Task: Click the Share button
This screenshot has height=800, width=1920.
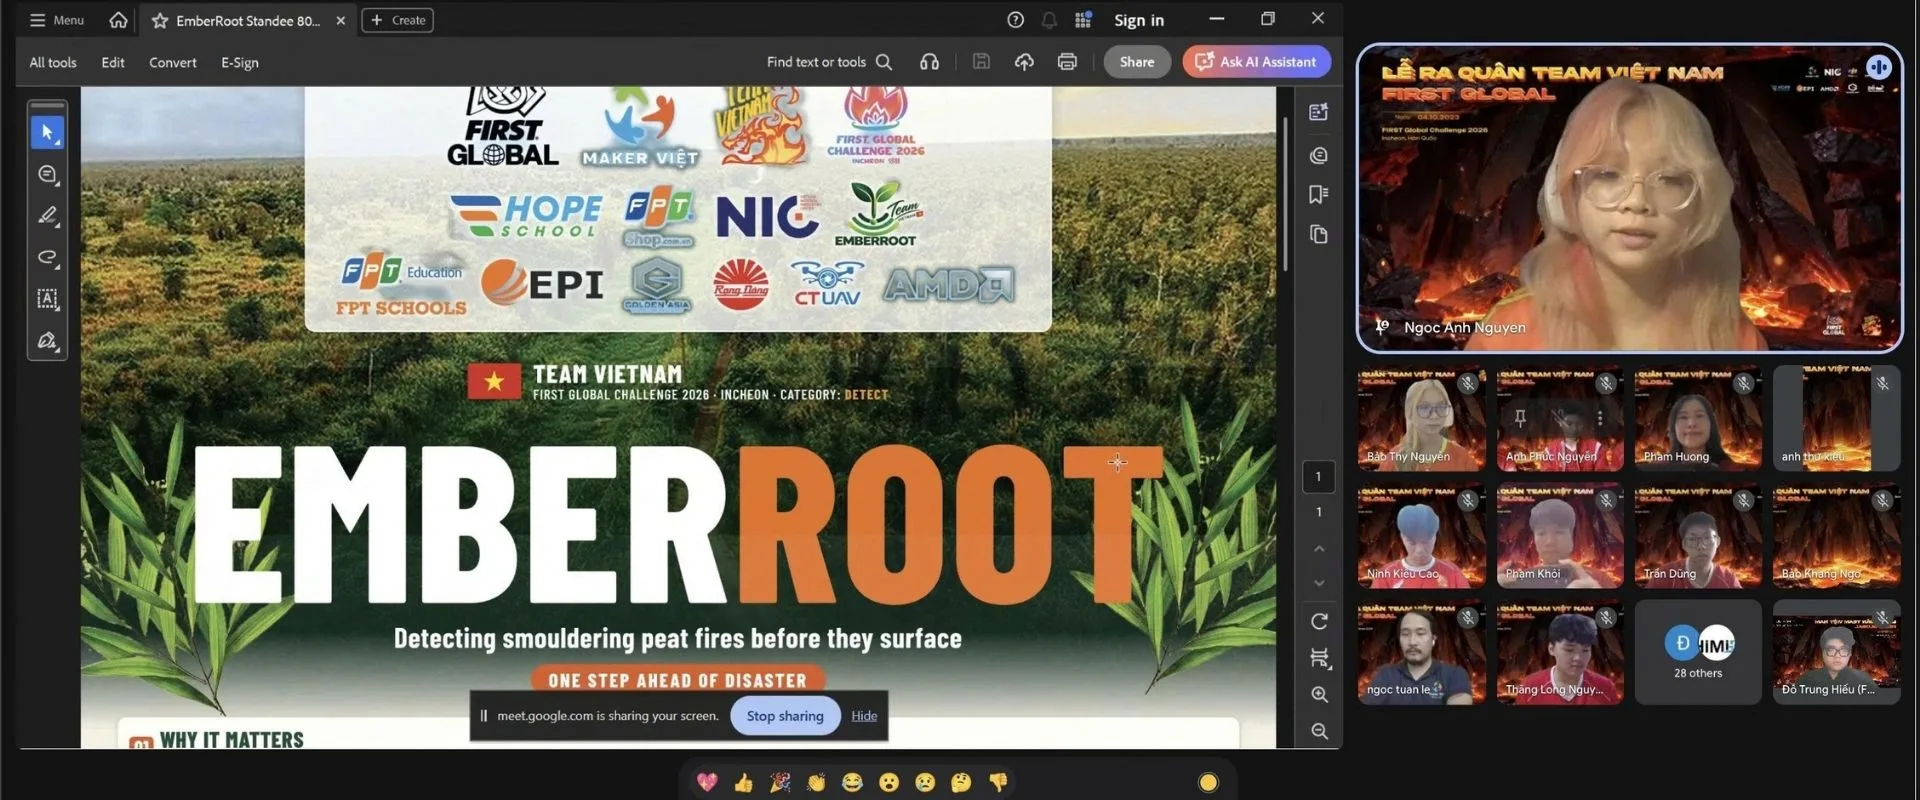Action: click(1137, 62)
